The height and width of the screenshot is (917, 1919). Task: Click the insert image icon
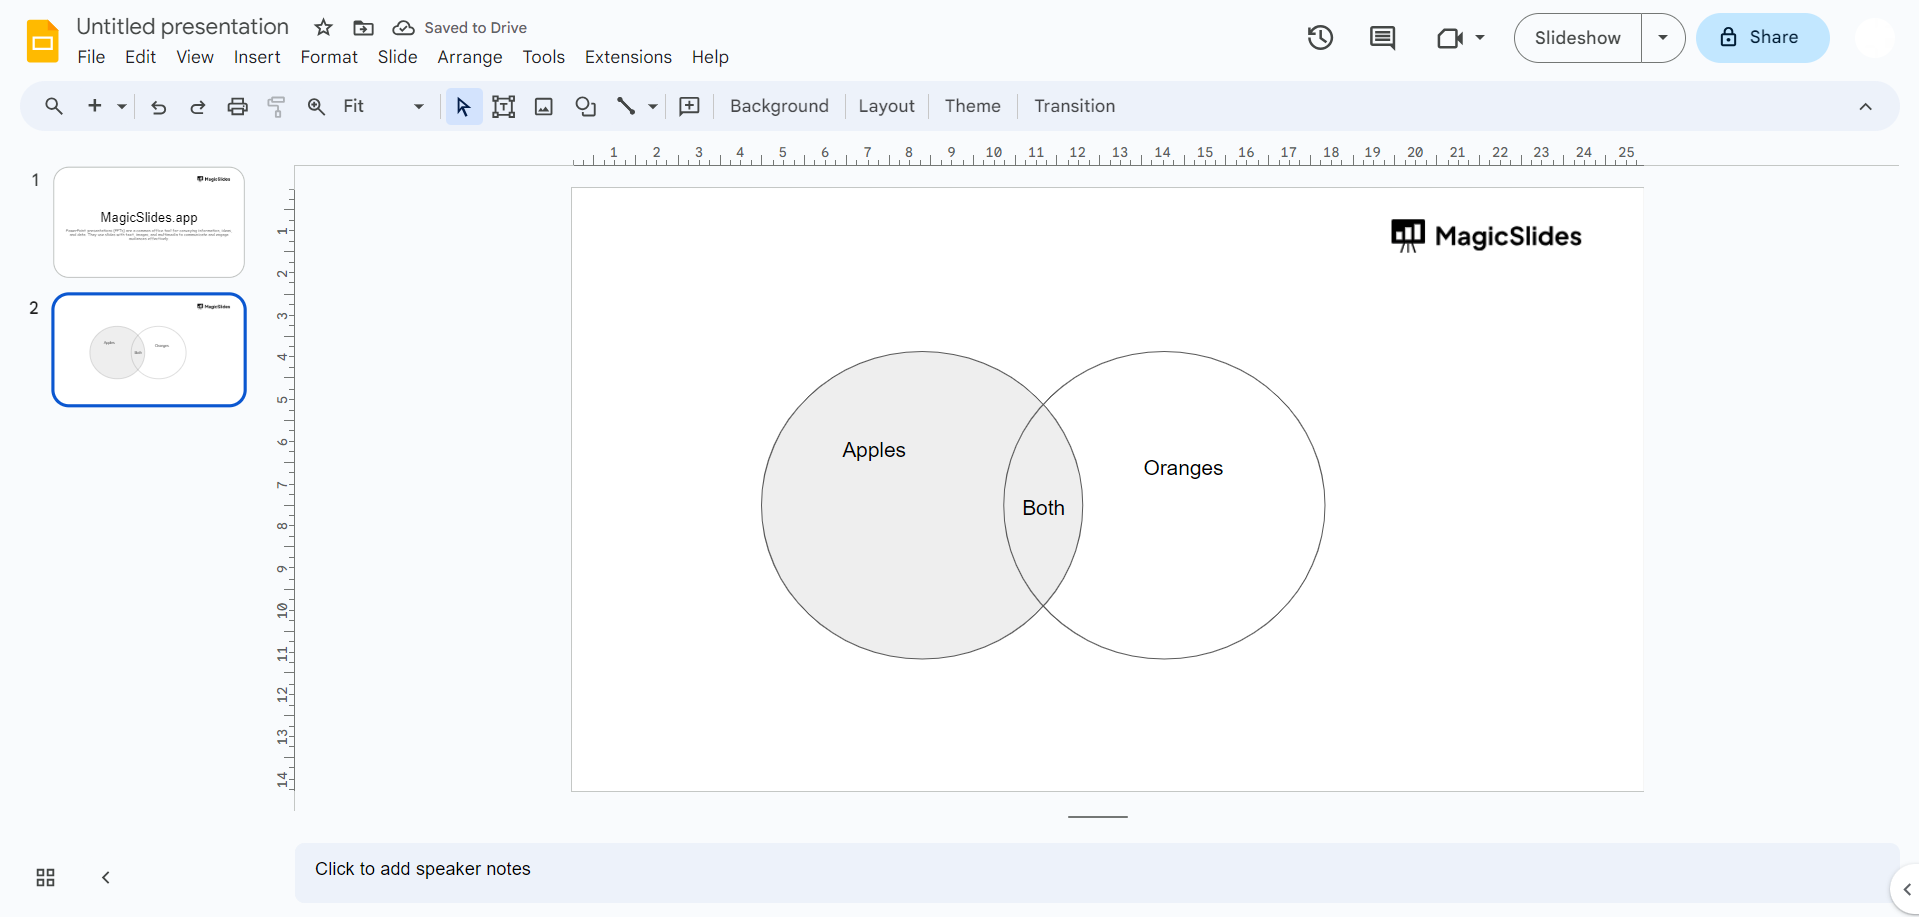coord(544,107)
